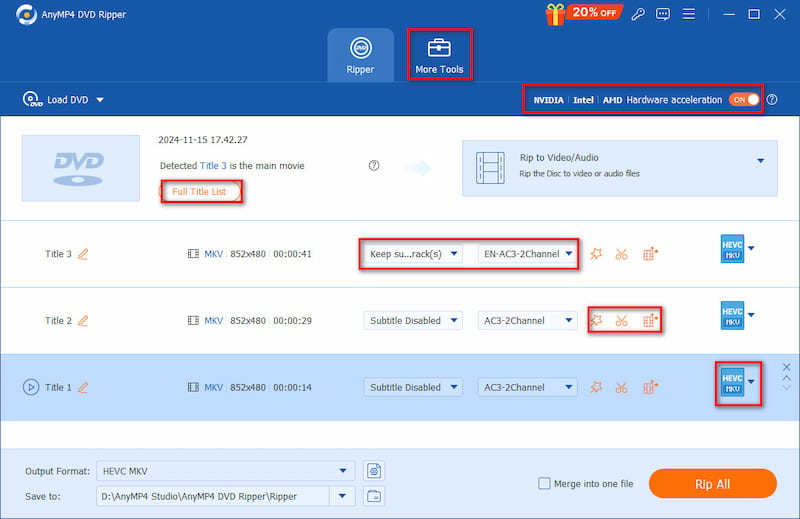Play Title 1 preview

click(x=31, y=387)
